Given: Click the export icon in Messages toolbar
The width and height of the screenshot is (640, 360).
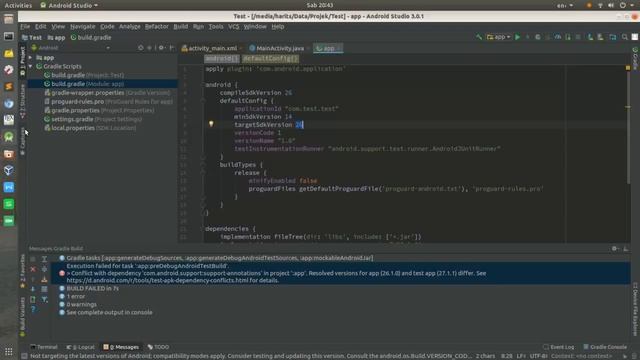Looking at the screenshot, I should click(44, 279).
